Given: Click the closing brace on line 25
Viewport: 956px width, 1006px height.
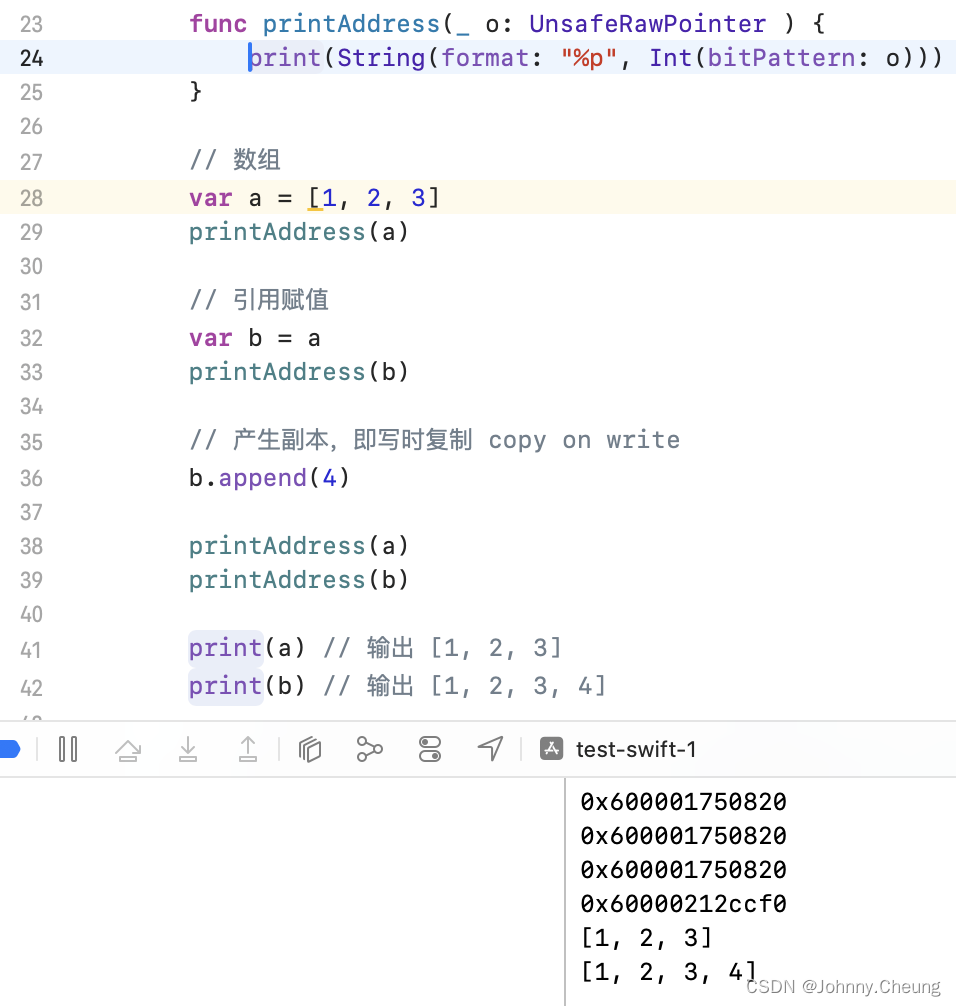Looking at the screenshot, I should coord(196,92).
